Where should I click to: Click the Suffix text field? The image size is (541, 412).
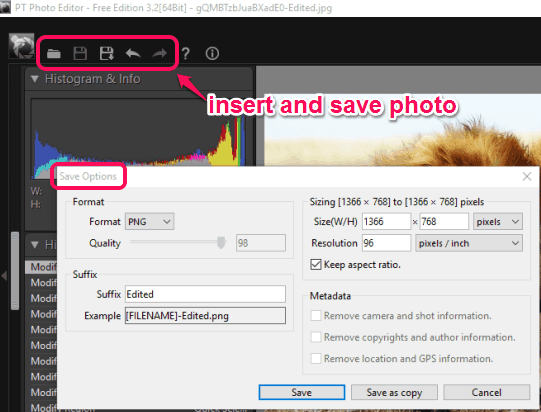click(205, 294)
